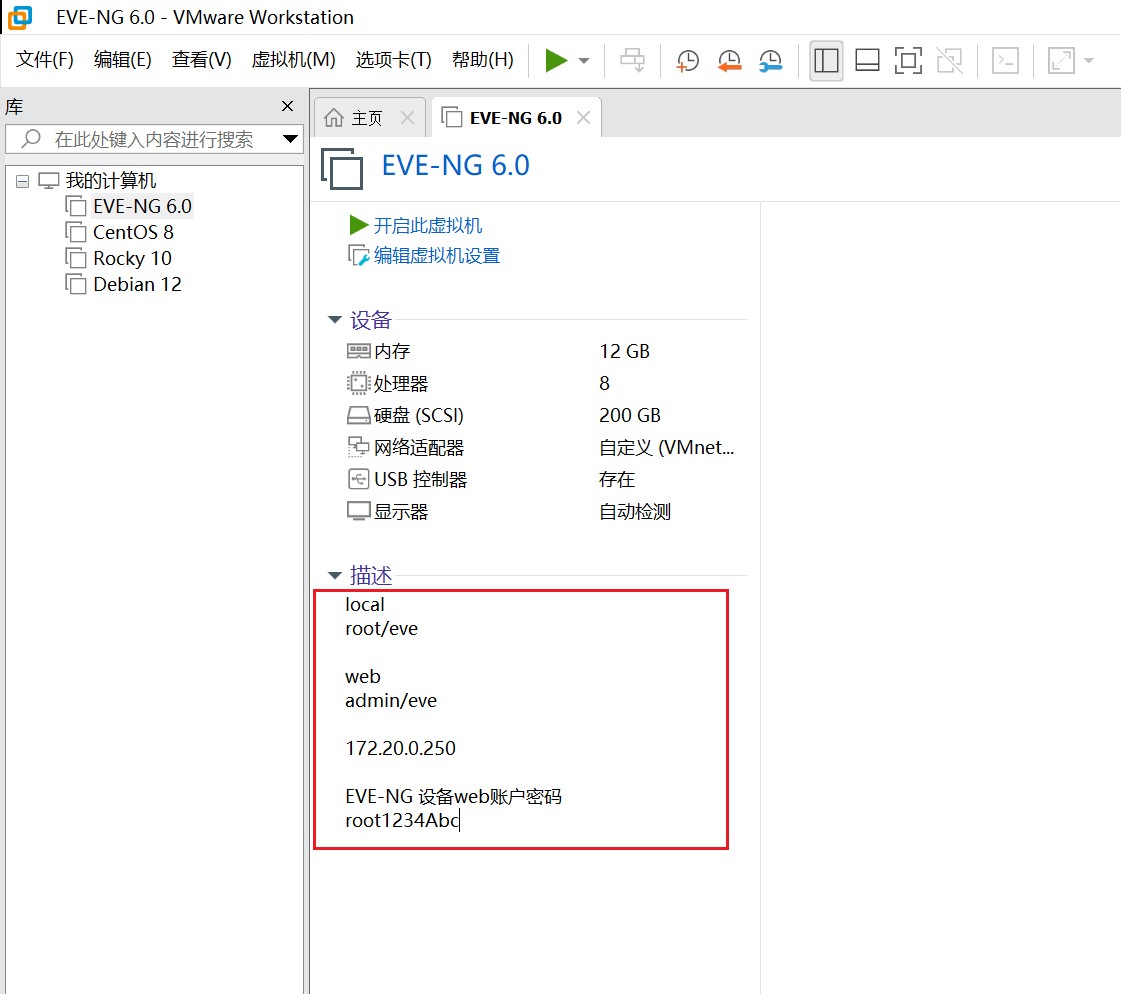Click the memory chip icon
1121x994 pixels.
coord(358,351)
